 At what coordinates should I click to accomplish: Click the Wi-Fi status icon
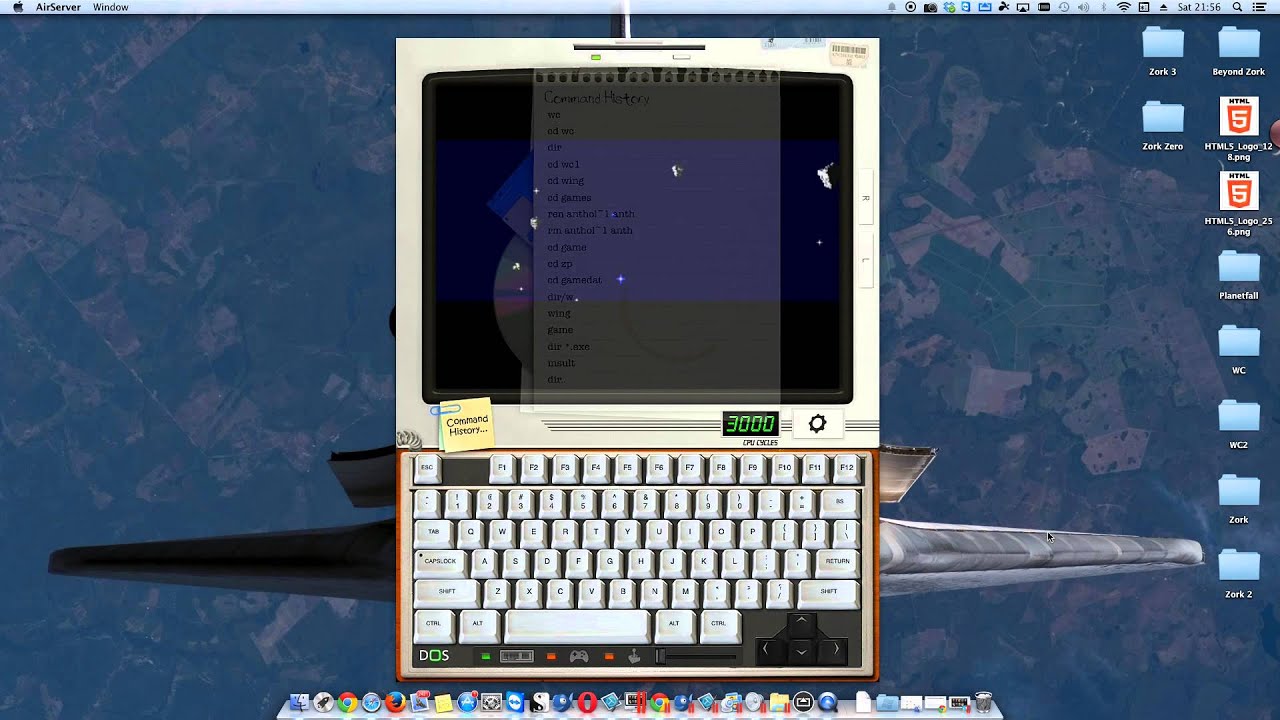(1124, 7)
